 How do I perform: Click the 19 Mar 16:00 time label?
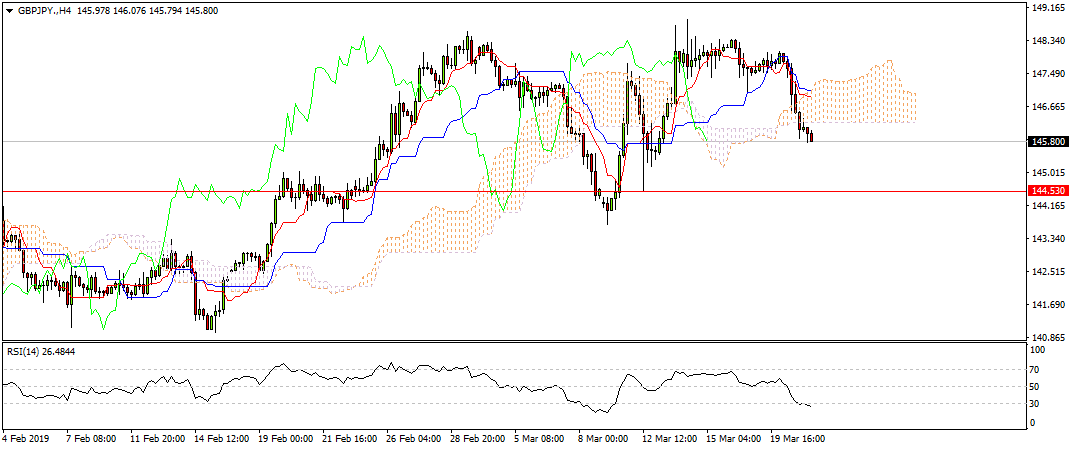(x=799, y=438)
